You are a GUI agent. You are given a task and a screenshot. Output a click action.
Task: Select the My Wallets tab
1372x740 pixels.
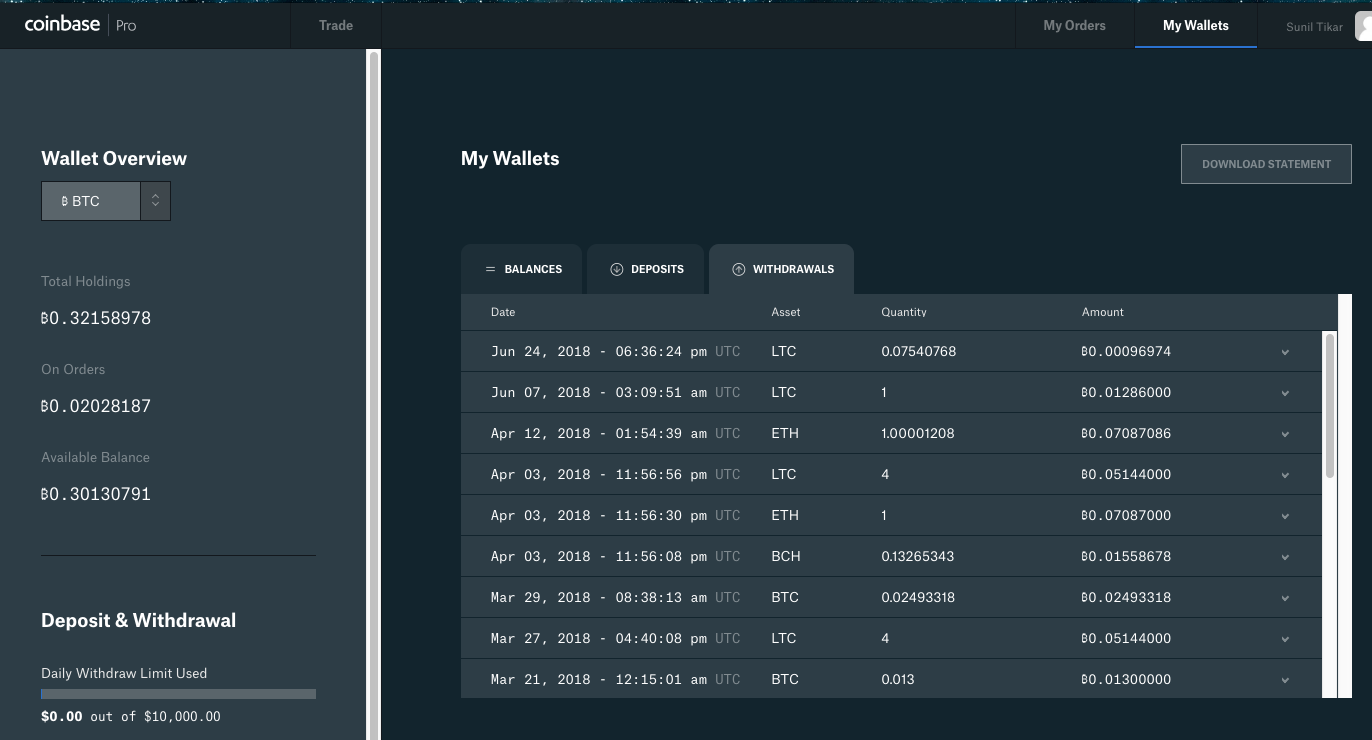[1196, 25]
